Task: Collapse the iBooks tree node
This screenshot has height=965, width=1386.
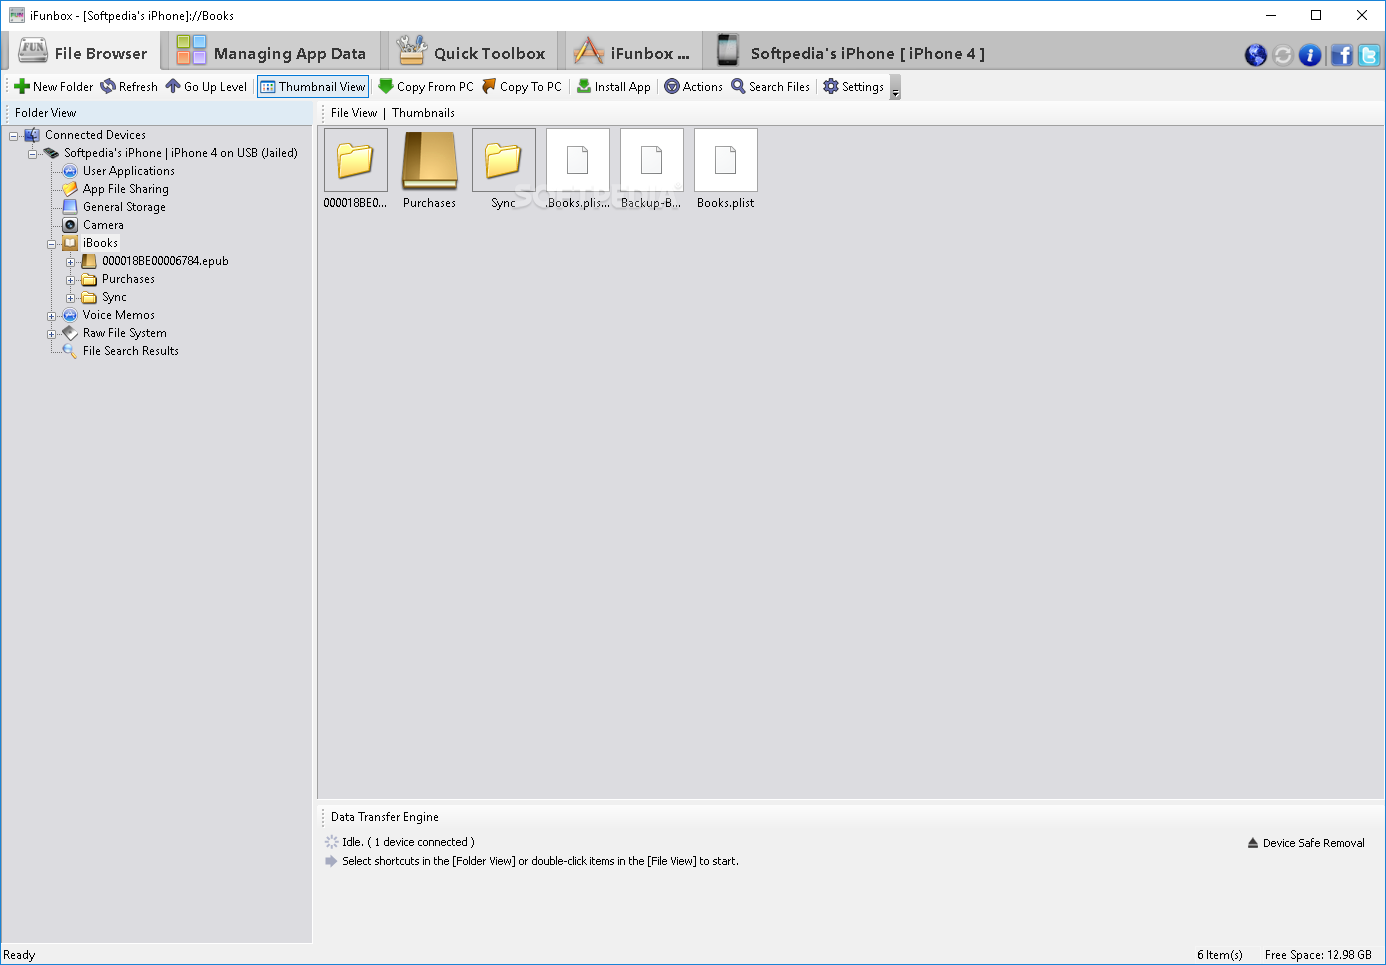Action: [52, 244]
